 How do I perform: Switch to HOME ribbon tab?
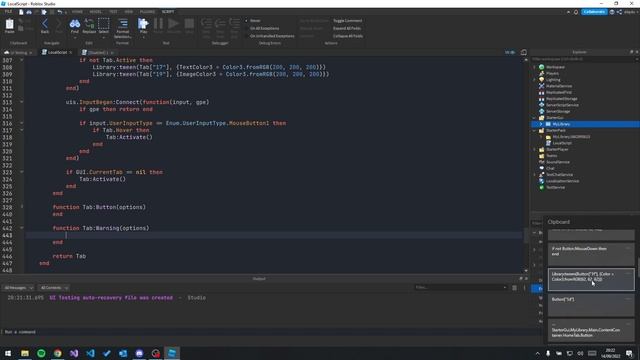(77, 12)
